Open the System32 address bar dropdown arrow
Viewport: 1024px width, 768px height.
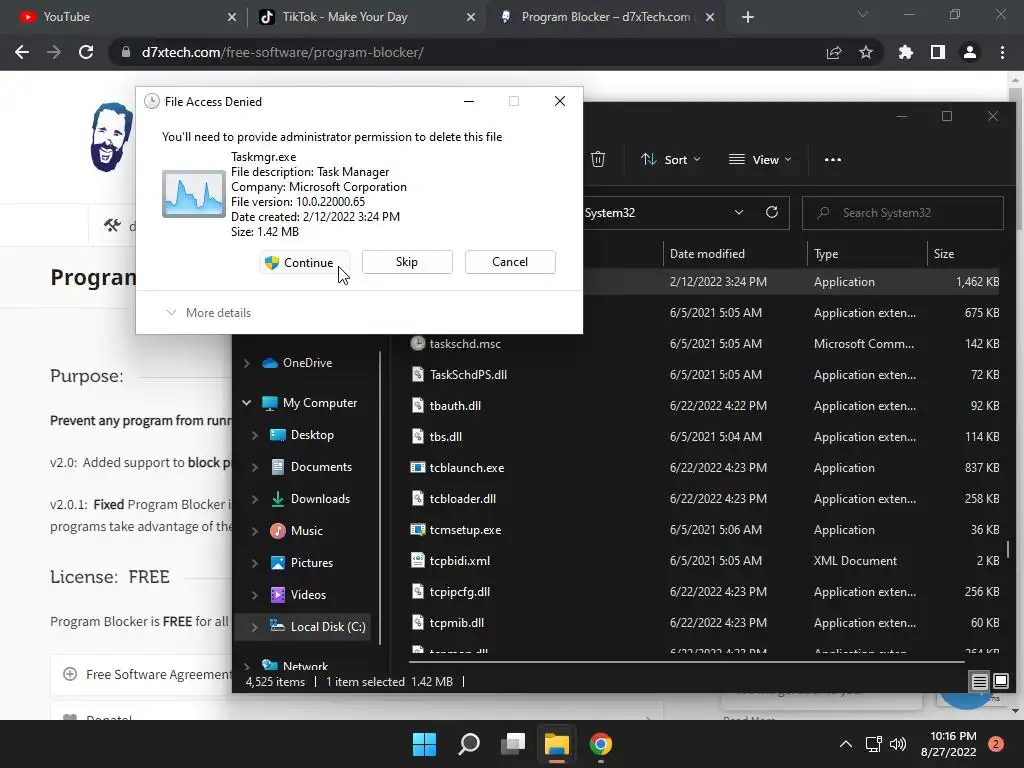[x=739, y=213]
